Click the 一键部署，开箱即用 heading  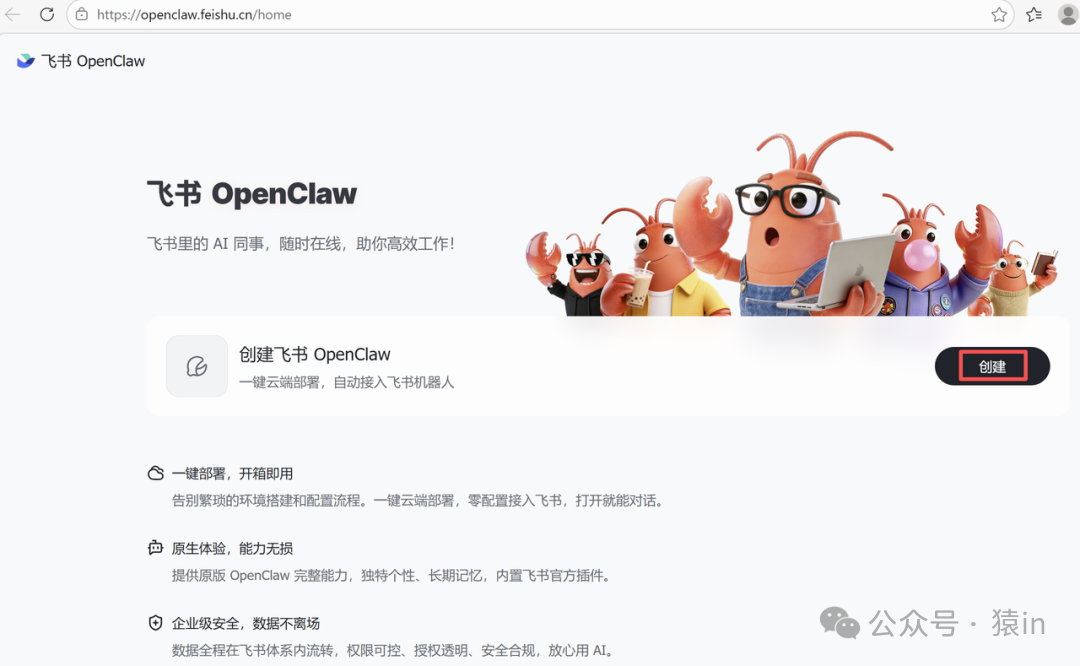(232, 474)
